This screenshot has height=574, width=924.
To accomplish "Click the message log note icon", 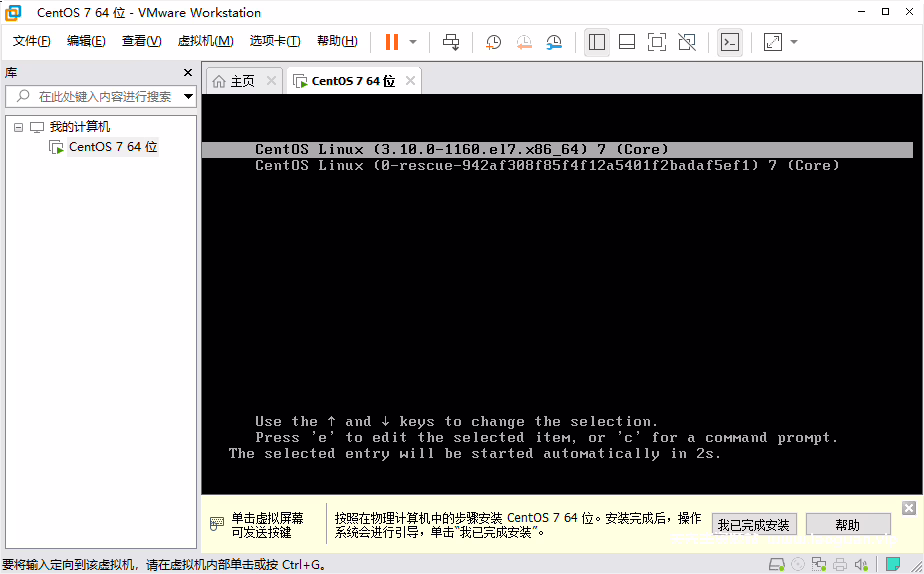I will (x=893, y=565).
